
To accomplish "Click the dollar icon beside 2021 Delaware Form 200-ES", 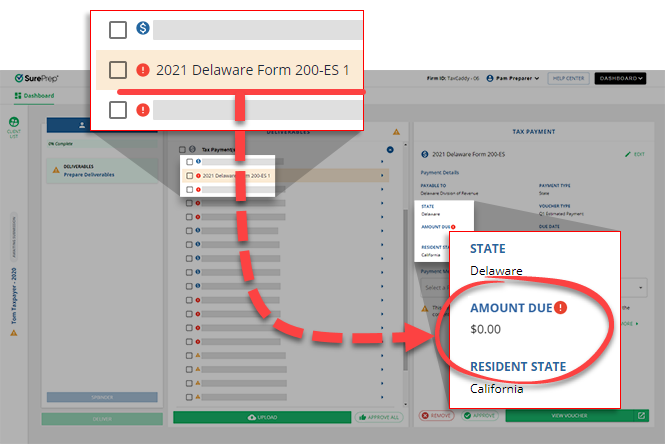I will pyautogui.click(x=425, y=154).
